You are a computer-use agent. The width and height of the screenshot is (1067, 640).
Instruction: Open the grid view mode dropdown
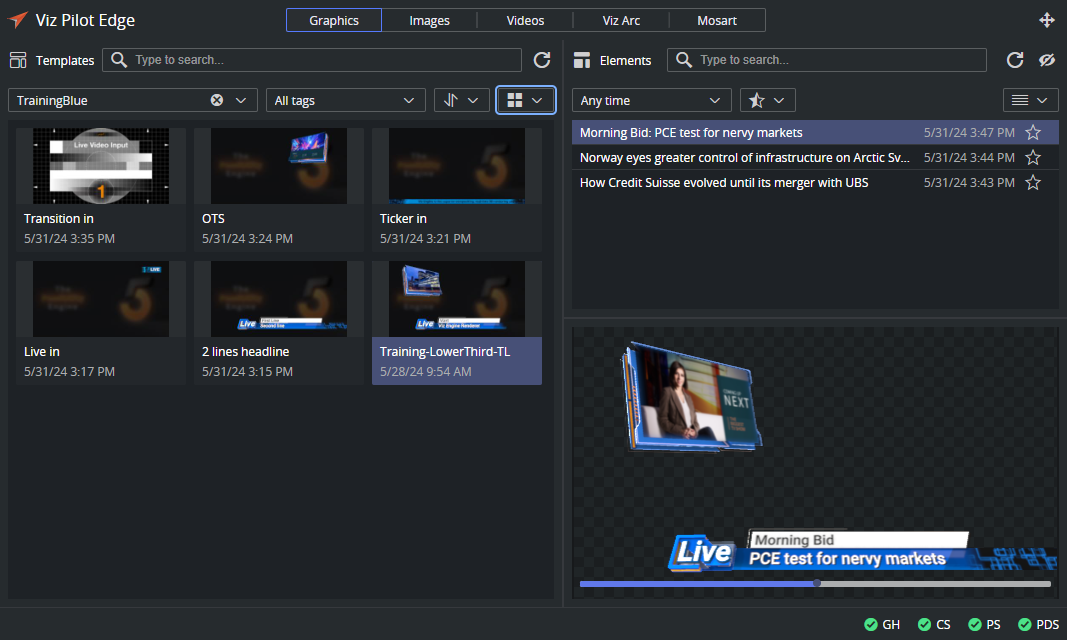coord(526,100)
